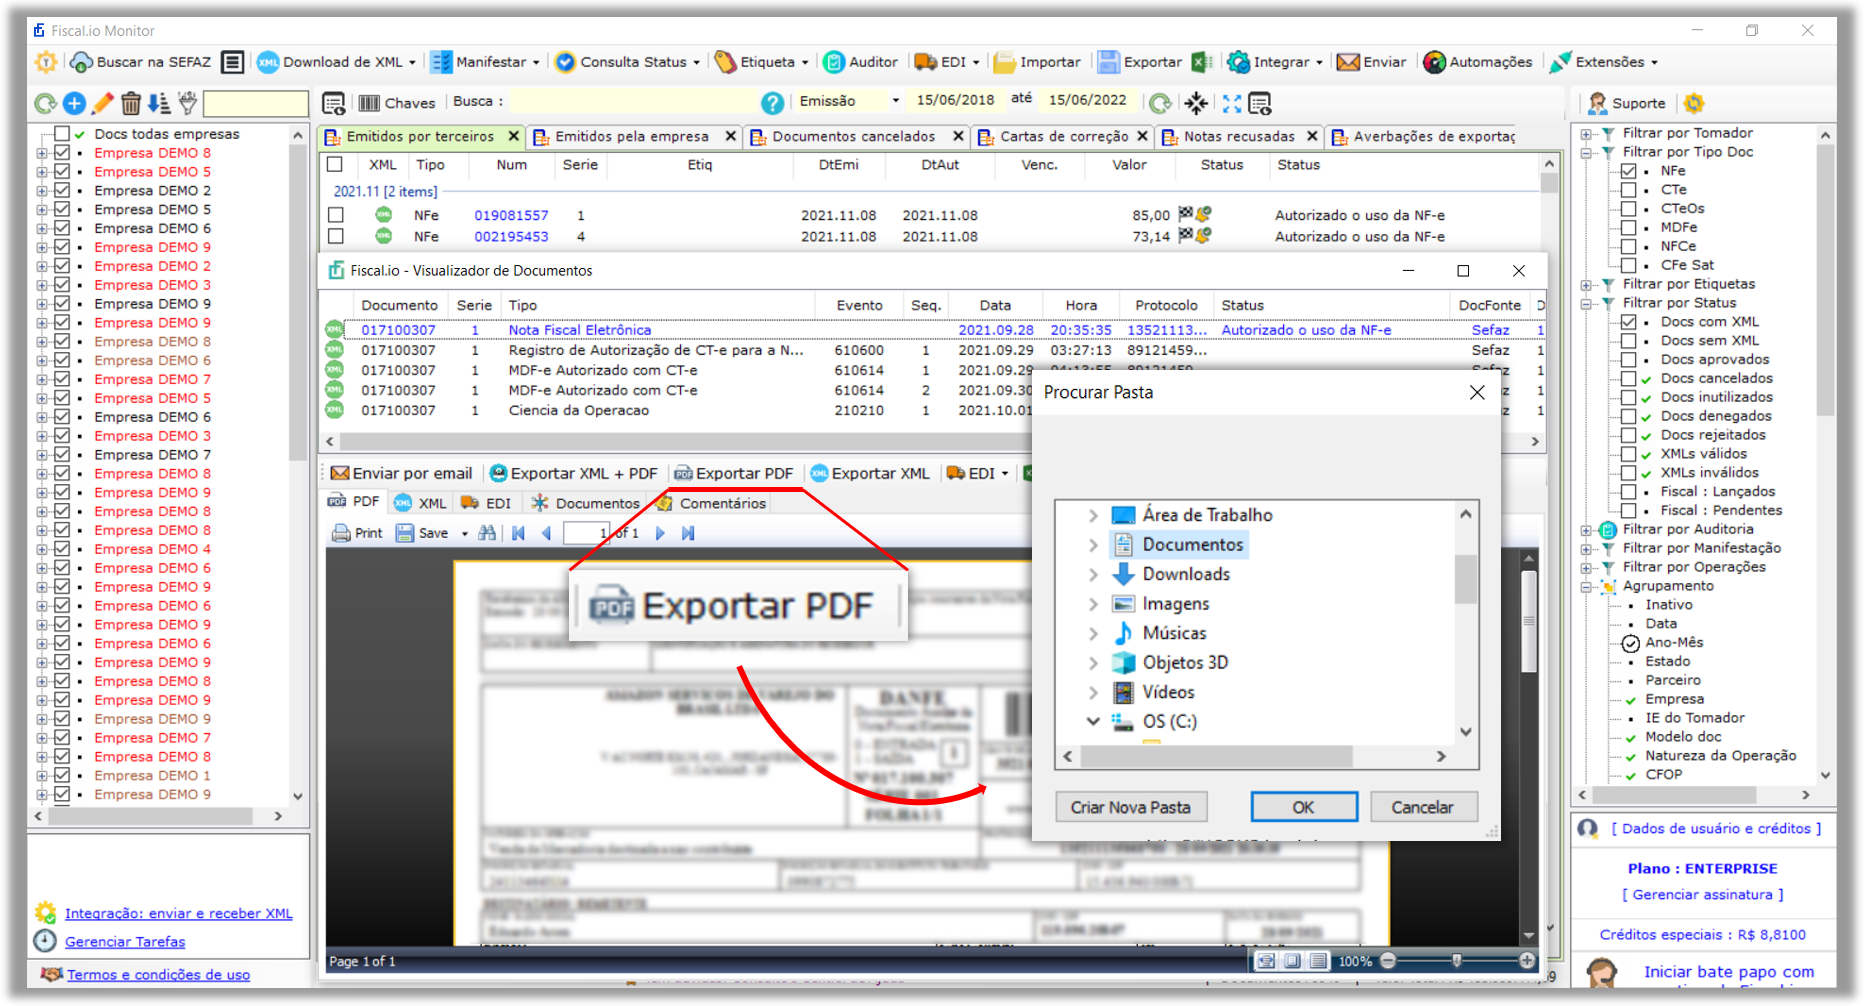
Task: Select the Ano-Mês grouping option
Action: tap(1630, 643)
